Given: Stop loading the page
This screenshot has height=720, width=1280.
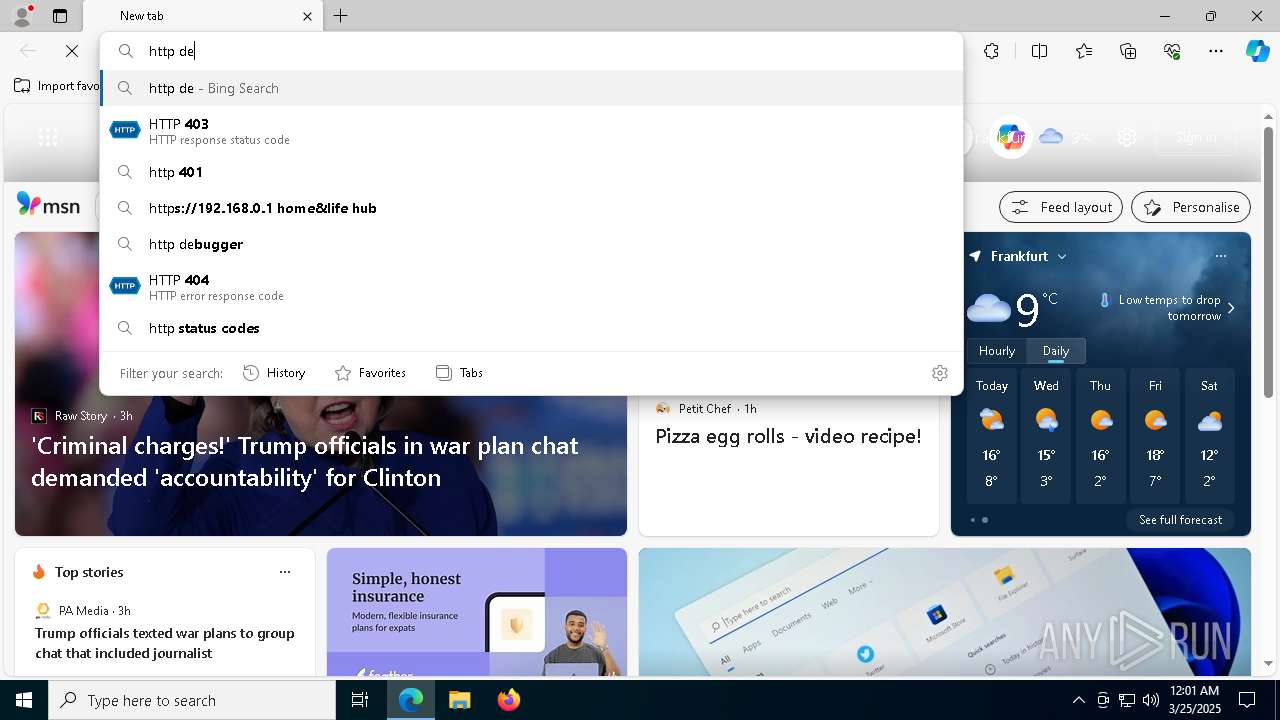Looking at the screenshot, I should click(72, 51).
